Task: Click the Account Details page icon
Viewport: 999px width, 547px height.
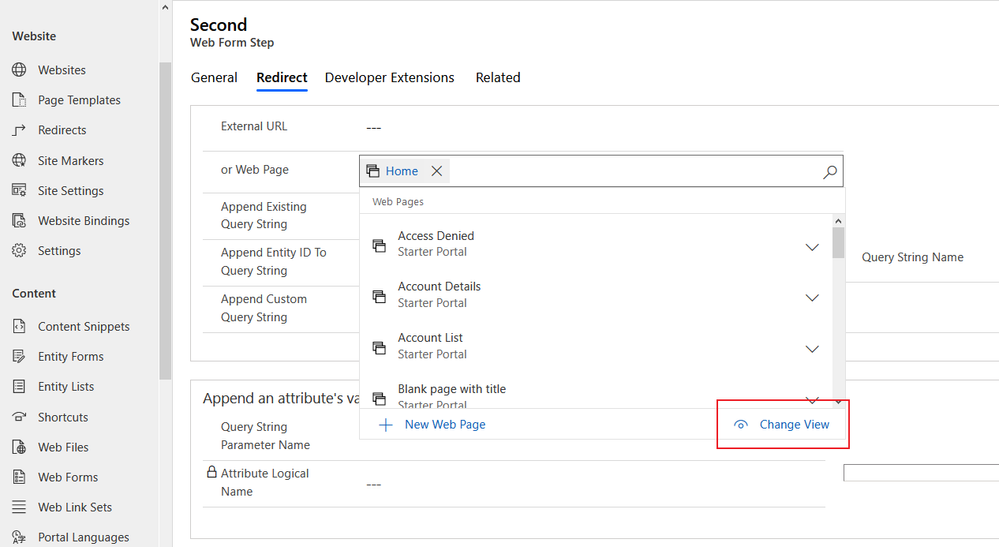Action: click(379, 297)
